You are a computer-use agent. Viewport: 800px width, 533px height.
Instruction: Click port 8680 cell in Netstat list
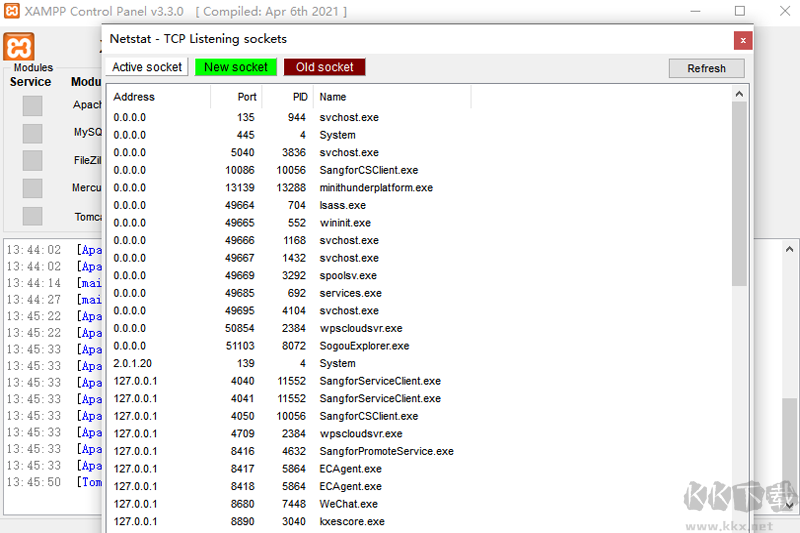[242, 504]
